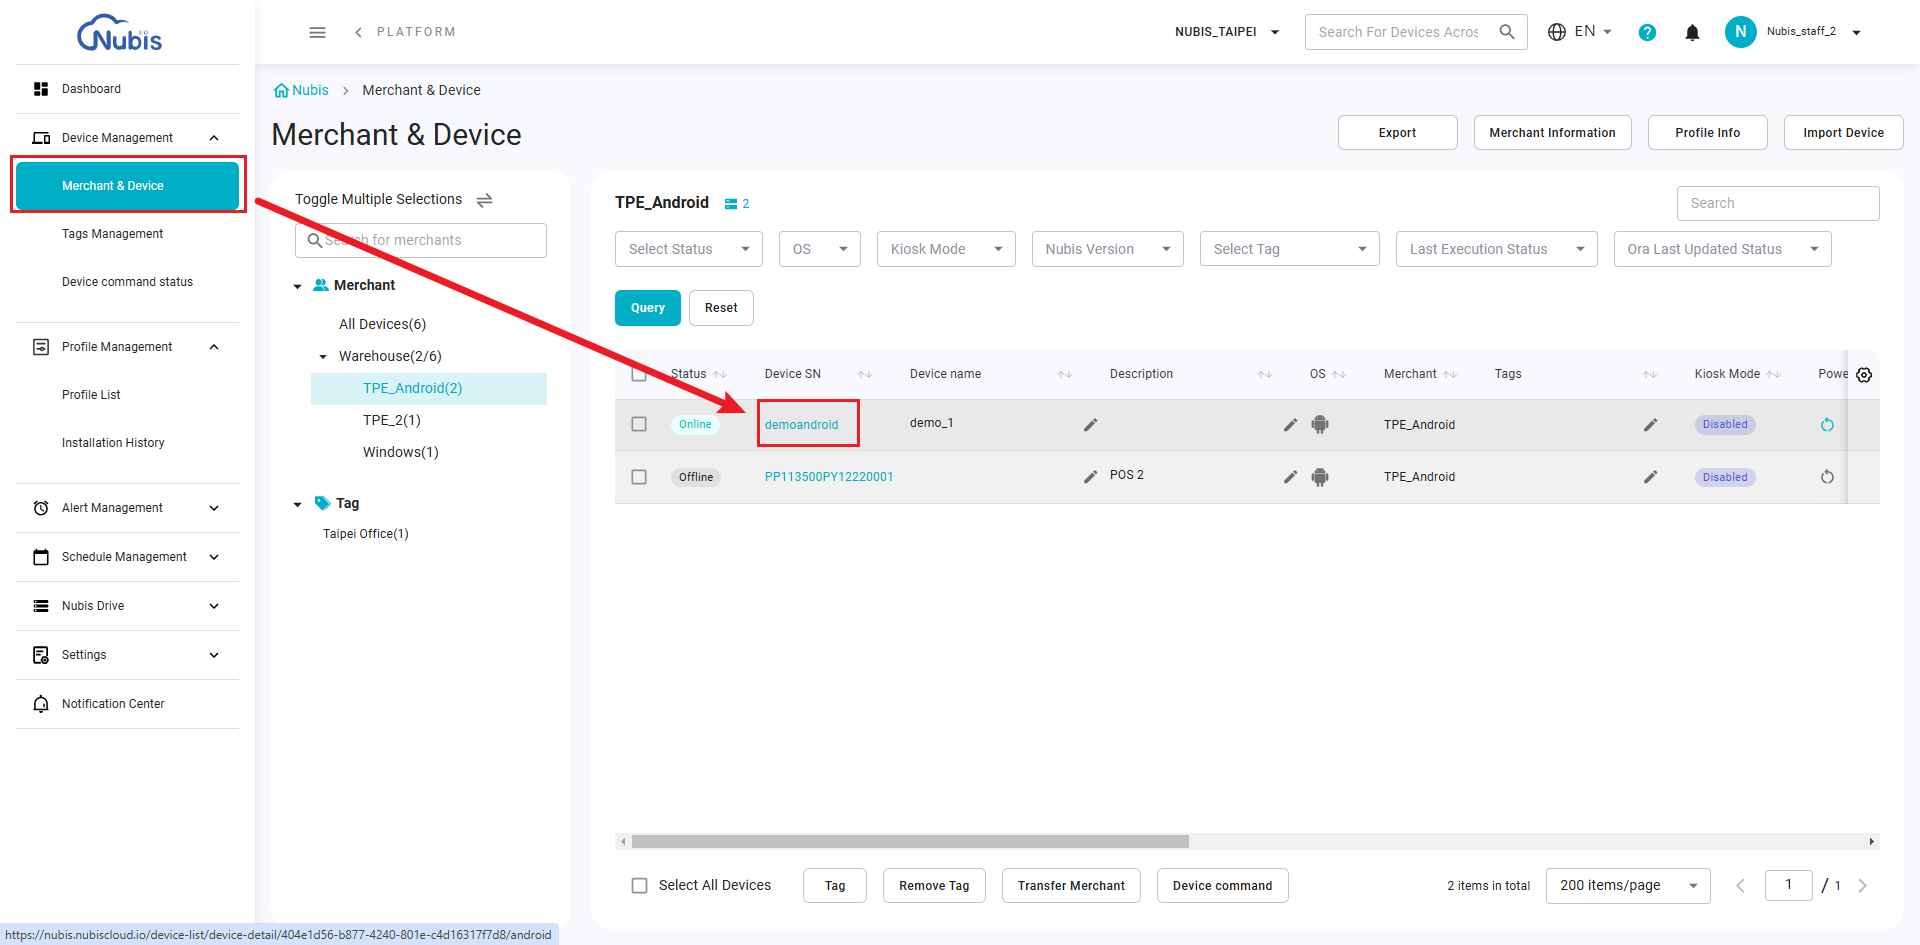This screenshot has height=945, width=1920.
Task: Click the Query button
Action: pyautogui.click(x=648, y=308)
